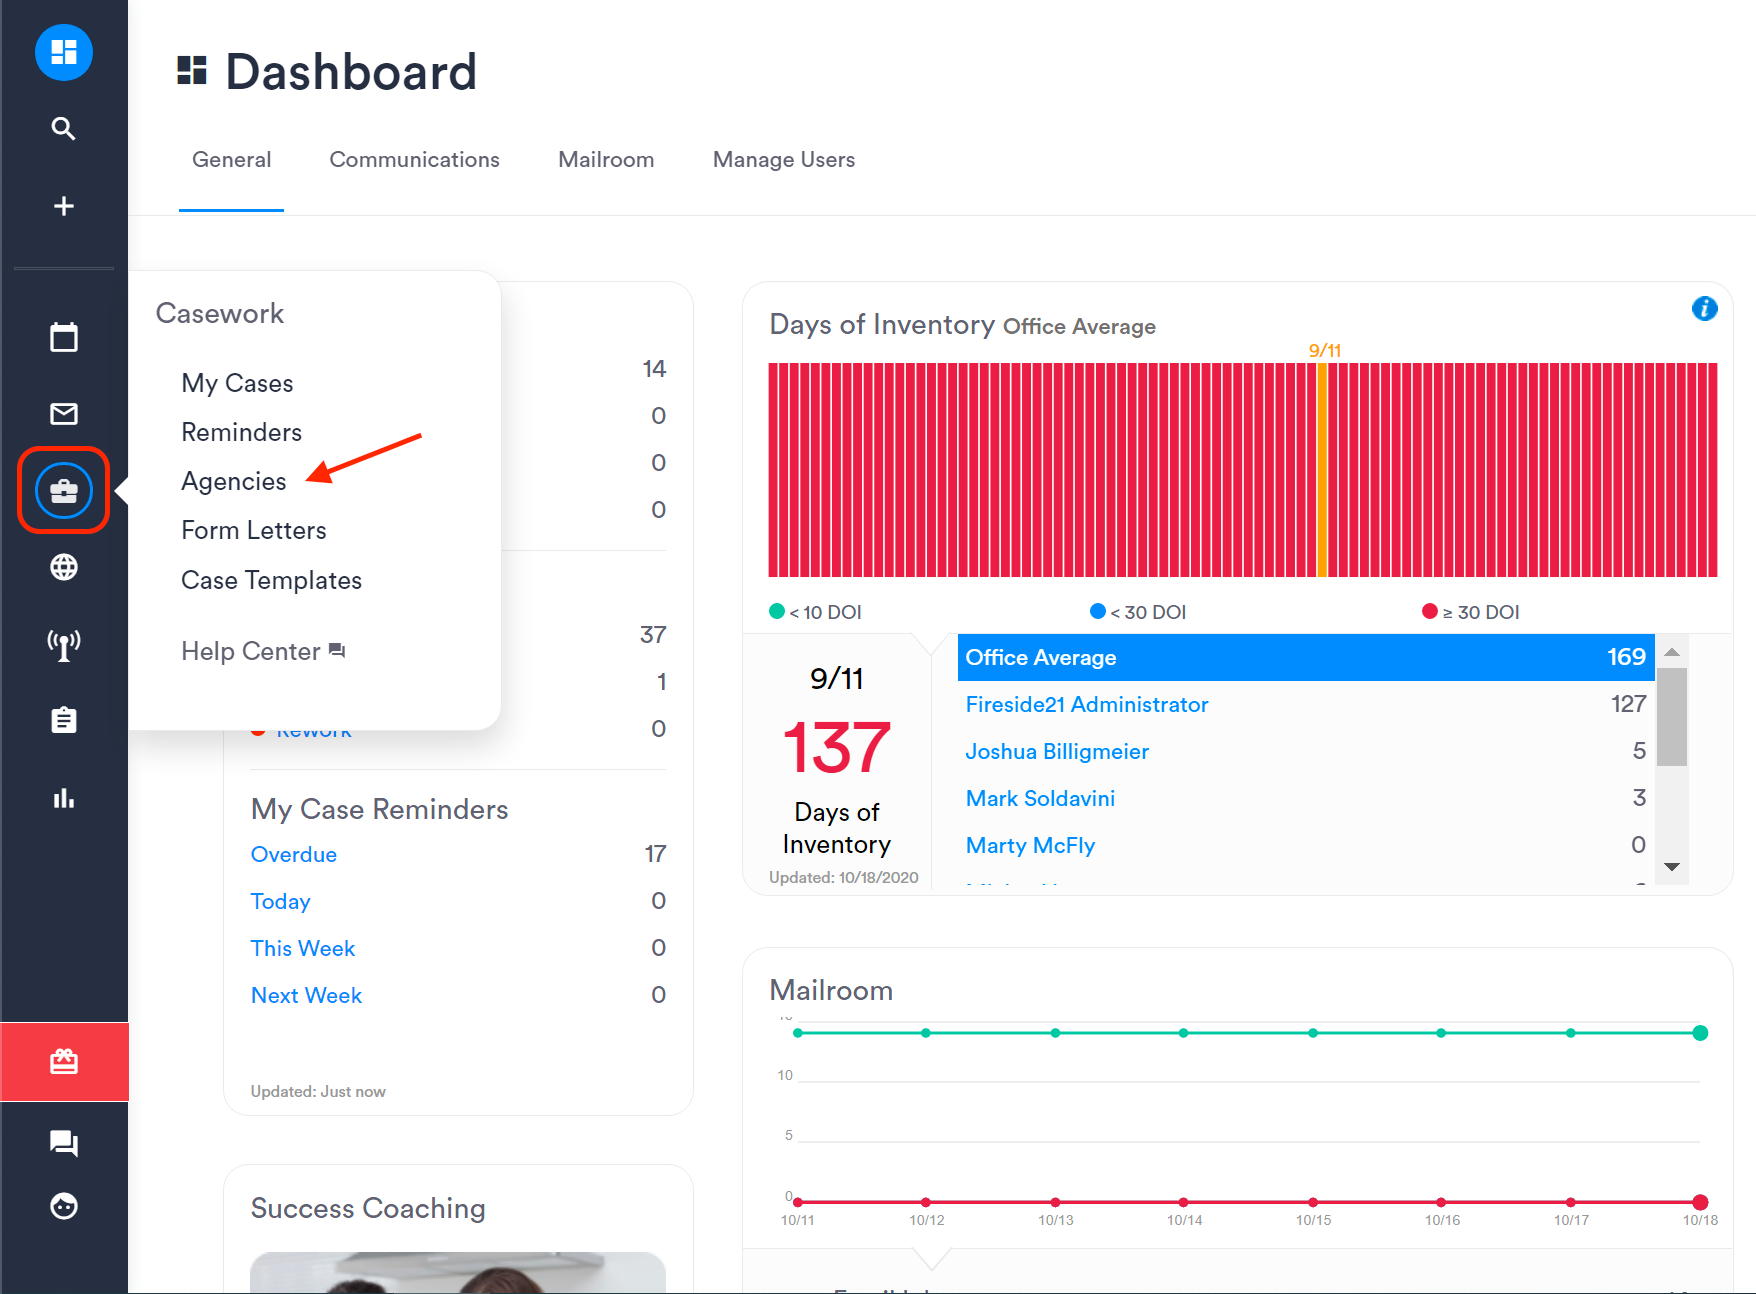Open the globe icon in sidebar

pyautogui.click(x=64, y=567)
